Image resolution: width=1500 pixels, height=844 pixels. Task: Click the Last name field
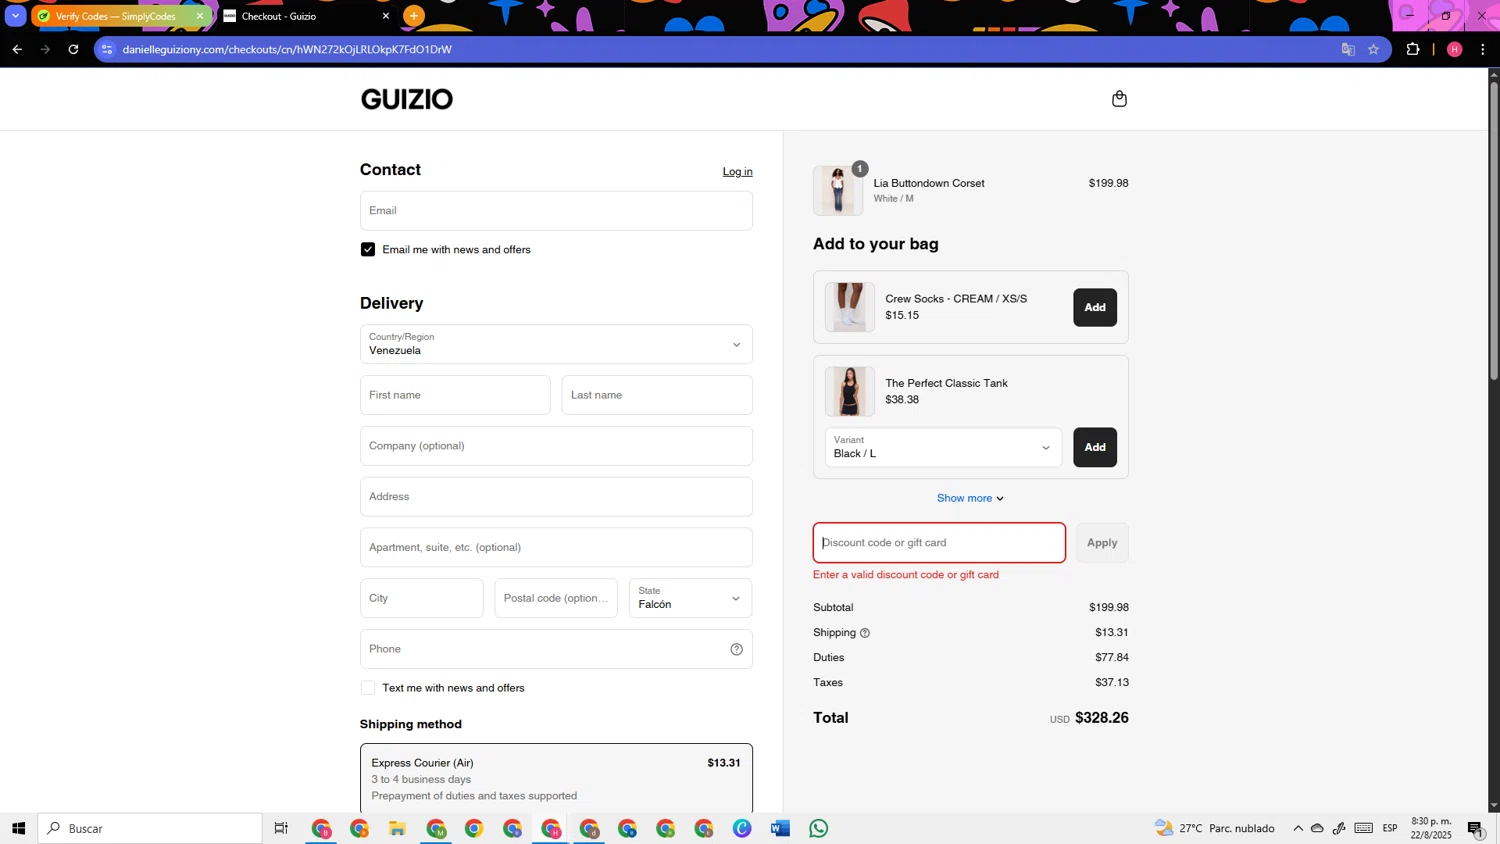pos(657,395)
